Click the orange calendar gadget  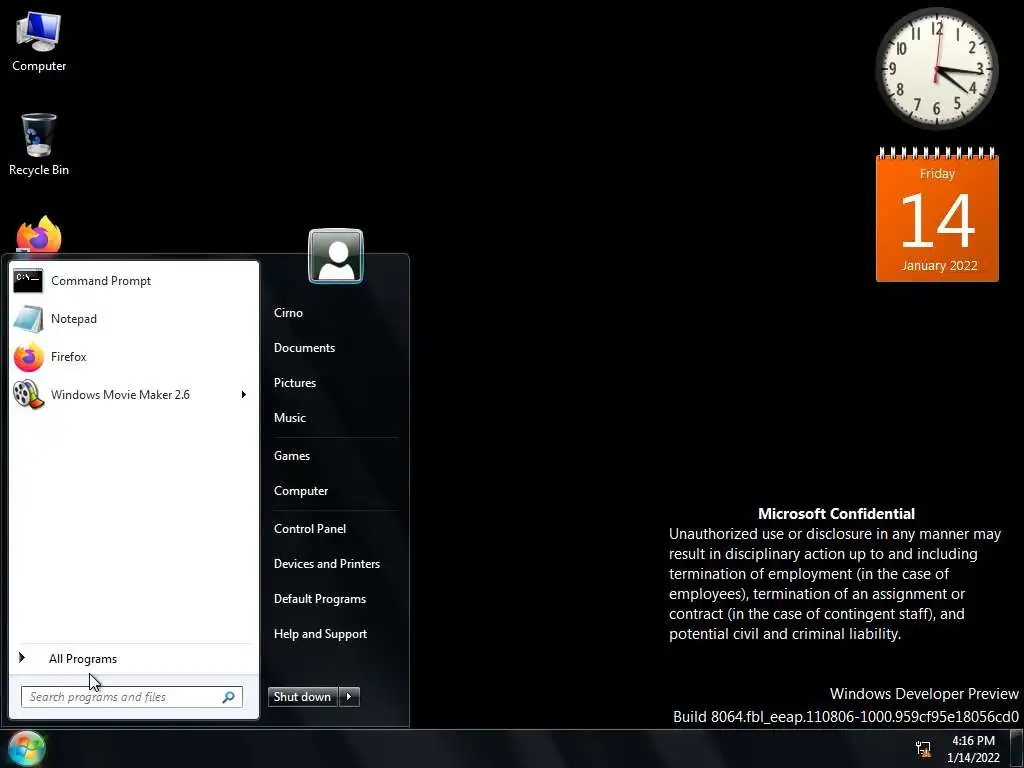pyautogui.click(x=937, y=215)
